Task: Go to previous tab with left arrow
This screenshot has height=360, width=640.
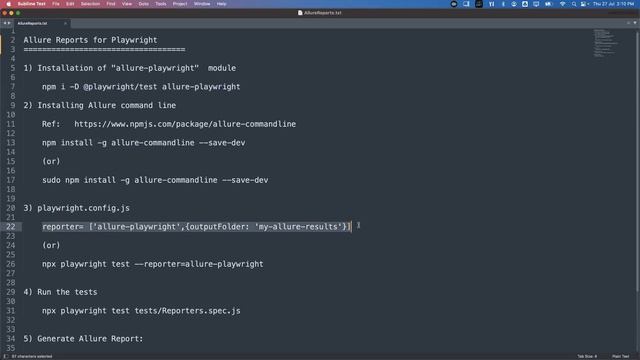Action: 4,23
